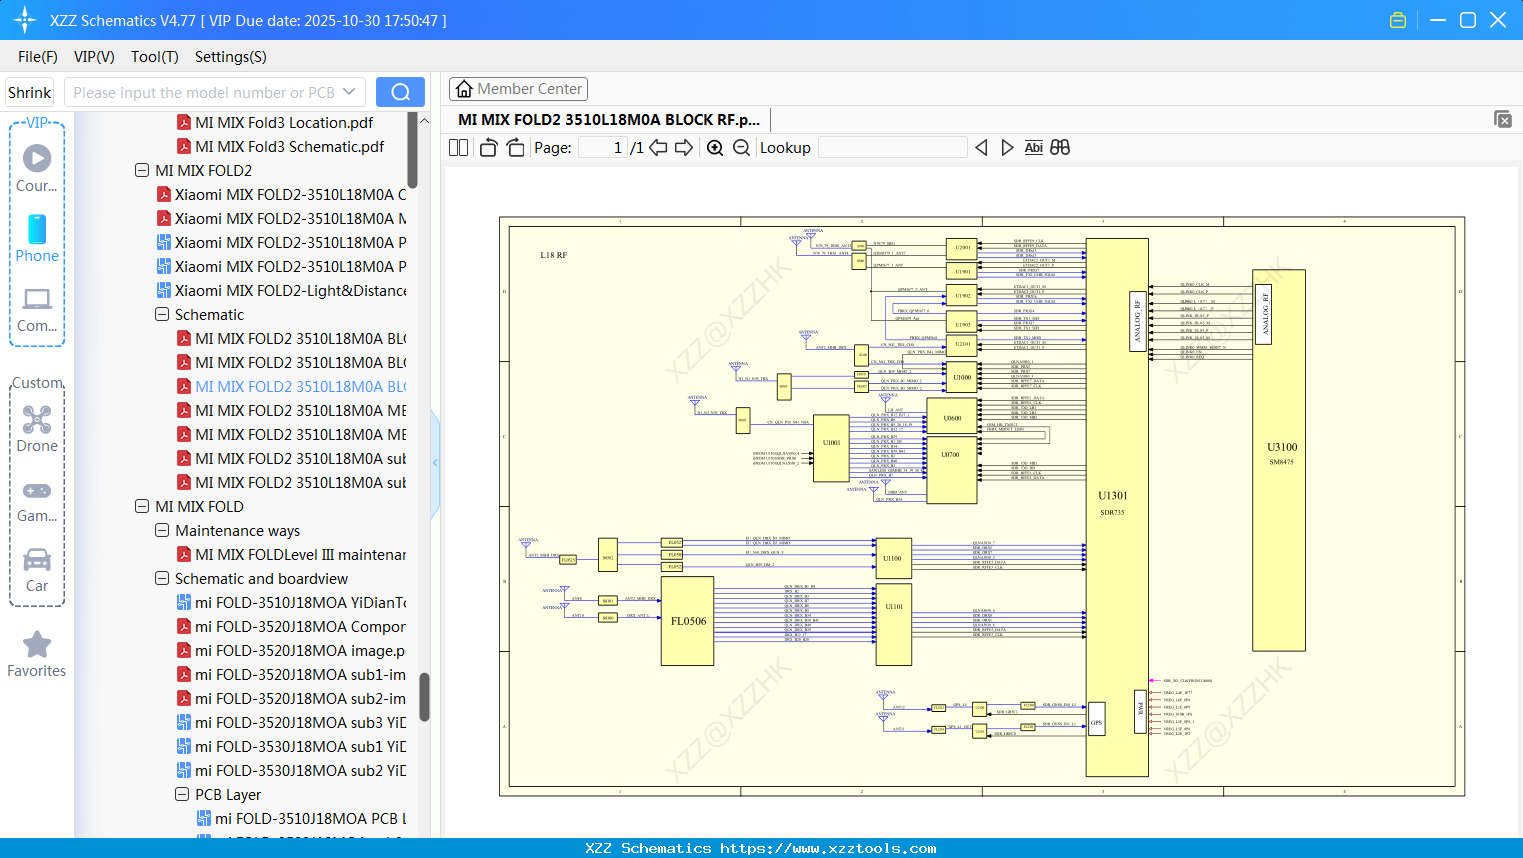Toggle the Abi whole-word match option
The width and height of the screenshot is (1523, 858).
[x=1033, y=148]
